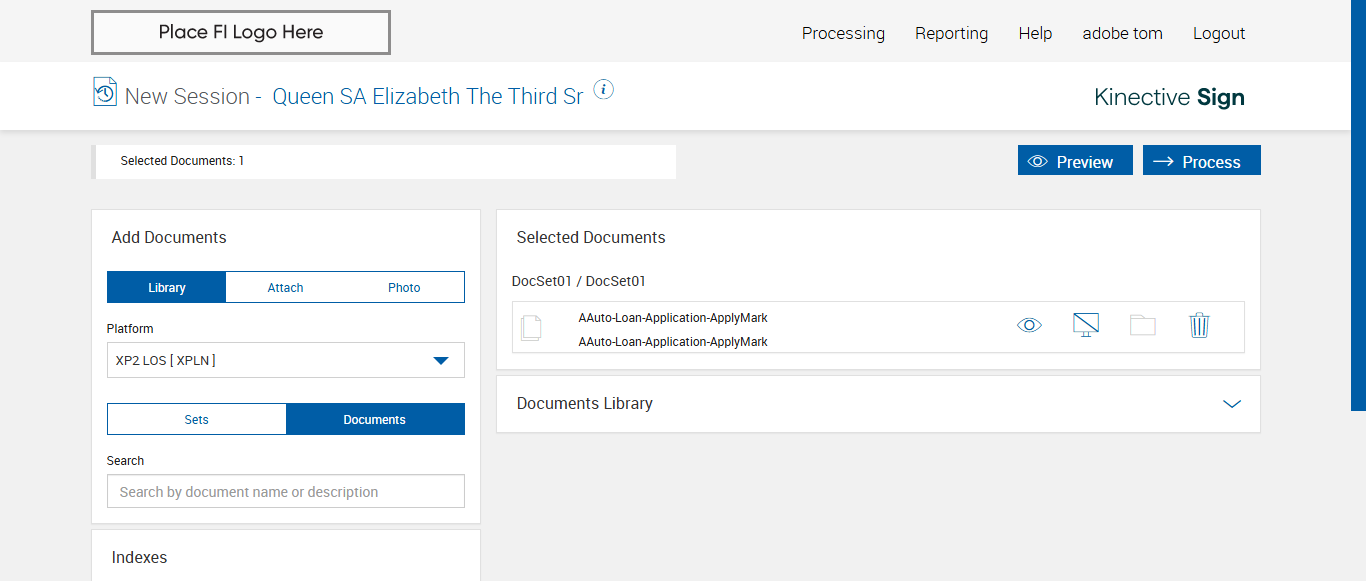1366x581 pixels.
Task: Switch to the Photo option
Action: (x=404, y=287)
